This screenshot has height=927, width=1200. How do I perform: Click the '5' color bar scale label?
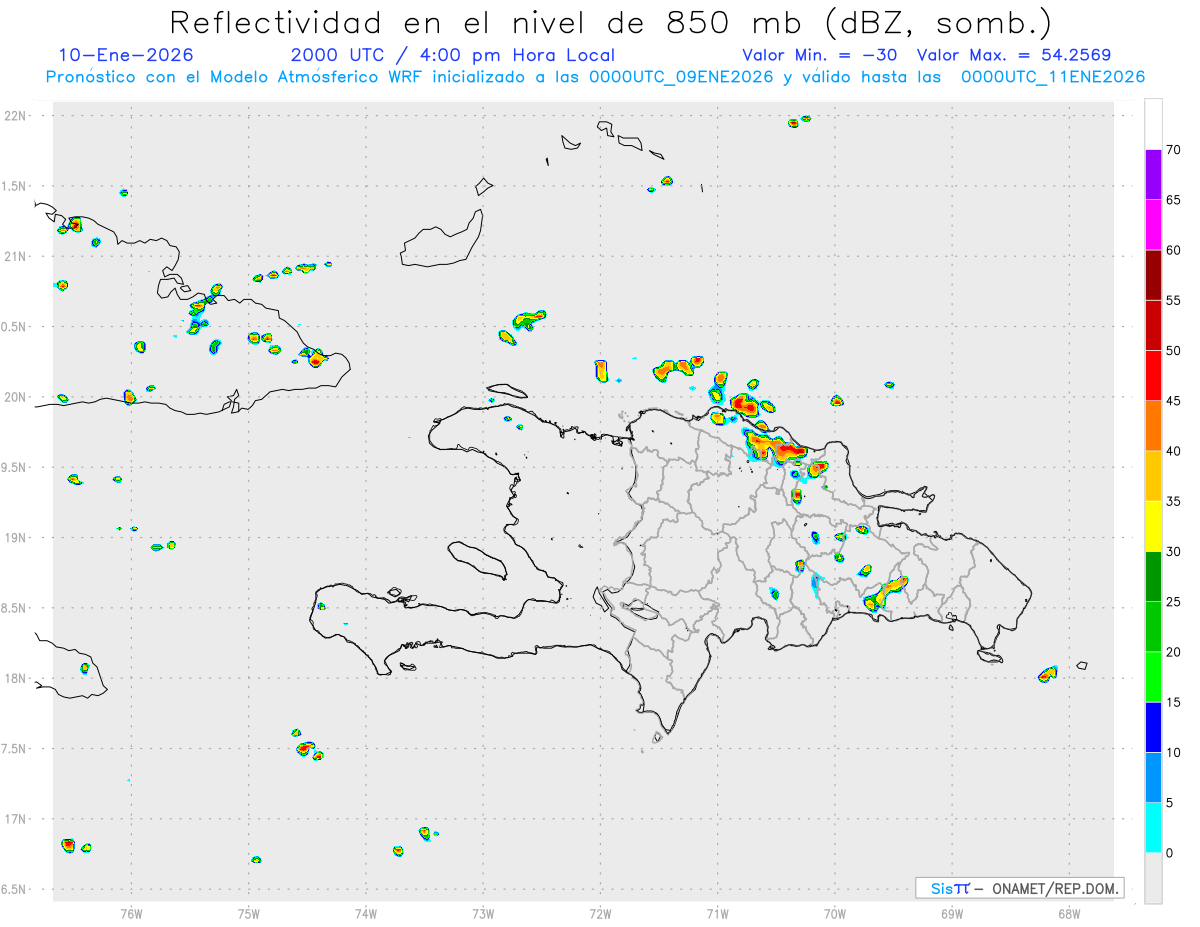(x=1169, y=803)
